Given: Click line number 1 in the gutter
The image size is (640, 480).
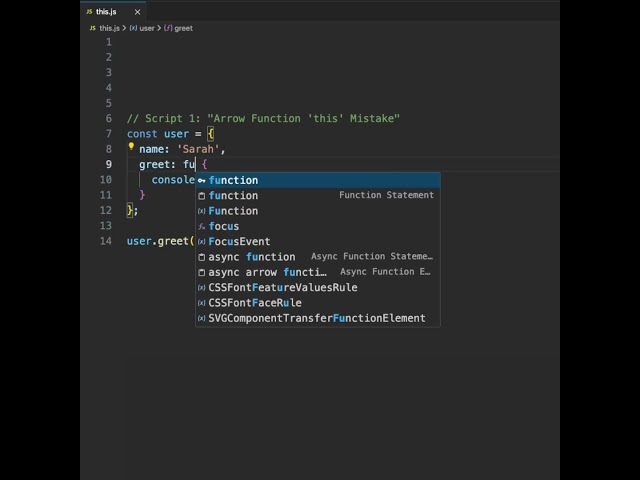Looking at the screenshot, I should pyautogui.click(x=109, y=42).
